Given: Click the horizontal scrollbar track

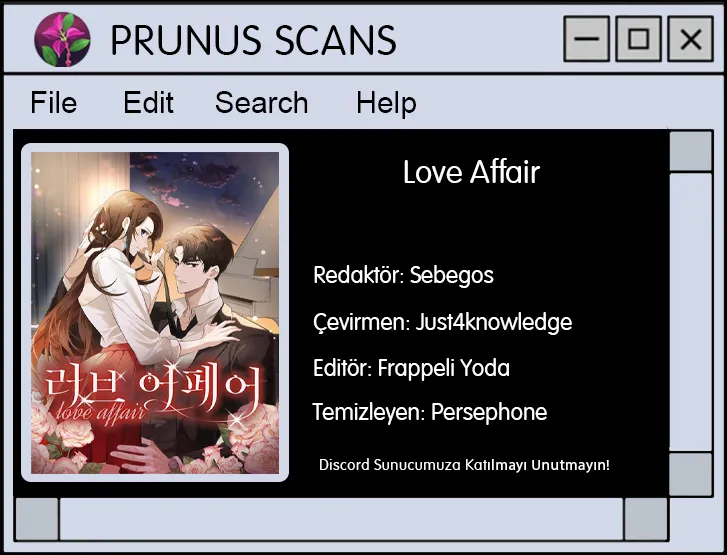Looking at the screenshot, I should pyautogui.click(x=341, y=519).
